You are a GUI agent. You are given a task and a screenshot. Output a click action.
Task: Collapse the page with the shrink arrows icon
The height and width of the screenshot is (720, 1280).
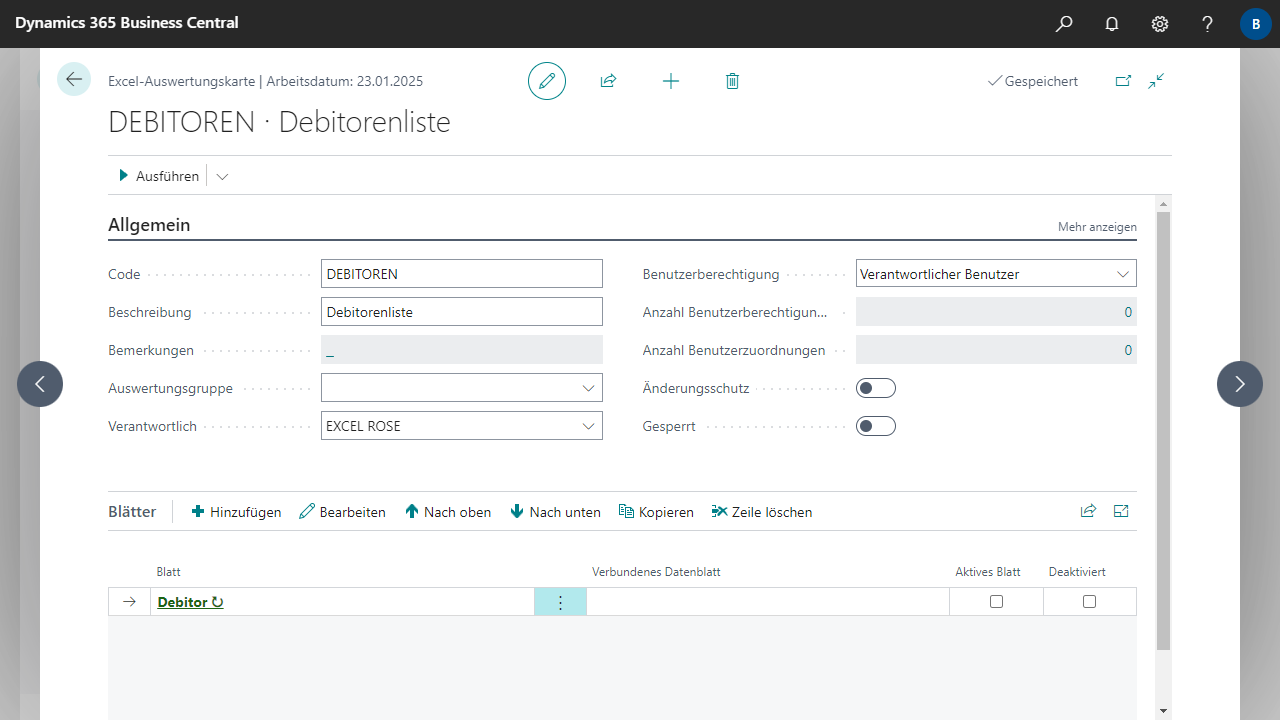click(x=1156, y=81)
